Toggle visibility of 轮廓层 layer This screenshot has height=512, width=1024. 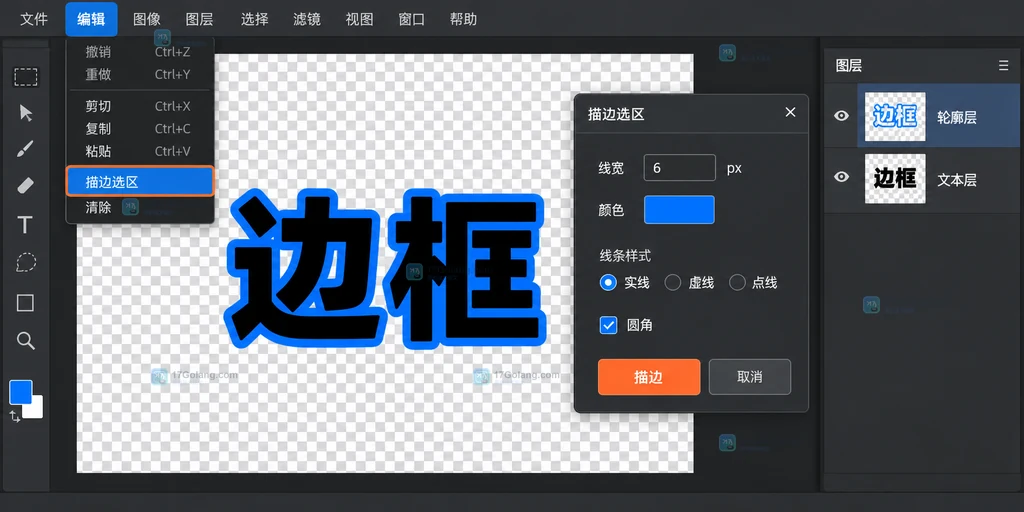tap(841, 116)
